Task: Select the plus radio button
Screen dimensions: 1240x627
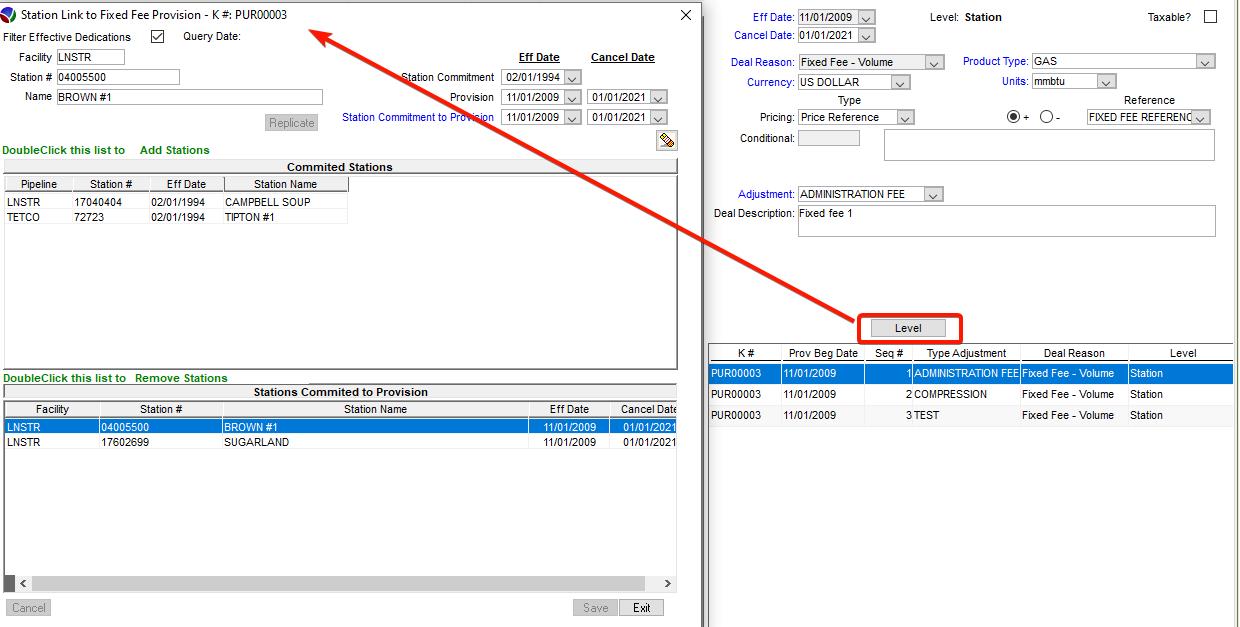Action: pos(1013,117)
